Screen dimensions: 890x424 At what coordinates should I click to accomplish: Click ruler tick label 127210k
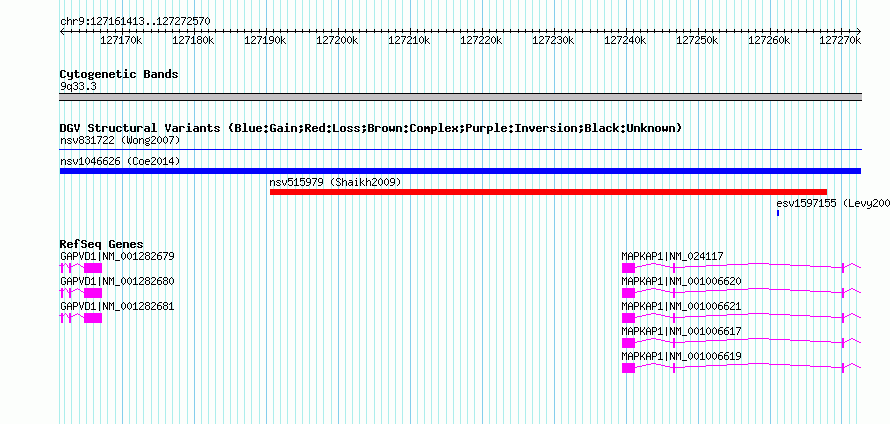[x=409, y=40]
